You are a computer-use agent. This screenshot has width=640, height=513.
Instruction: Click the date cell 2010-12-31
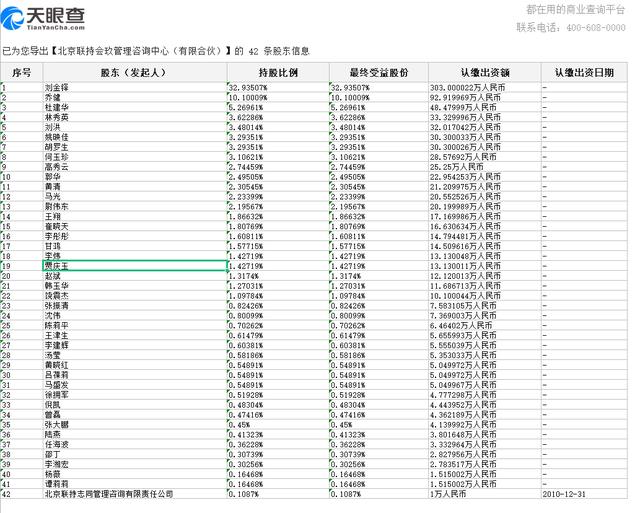(584, 494)
